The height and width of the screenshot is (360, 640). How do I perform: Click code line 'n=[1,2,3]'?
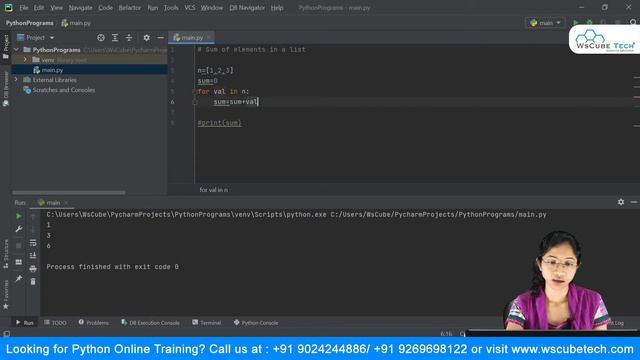click(216, 70)
